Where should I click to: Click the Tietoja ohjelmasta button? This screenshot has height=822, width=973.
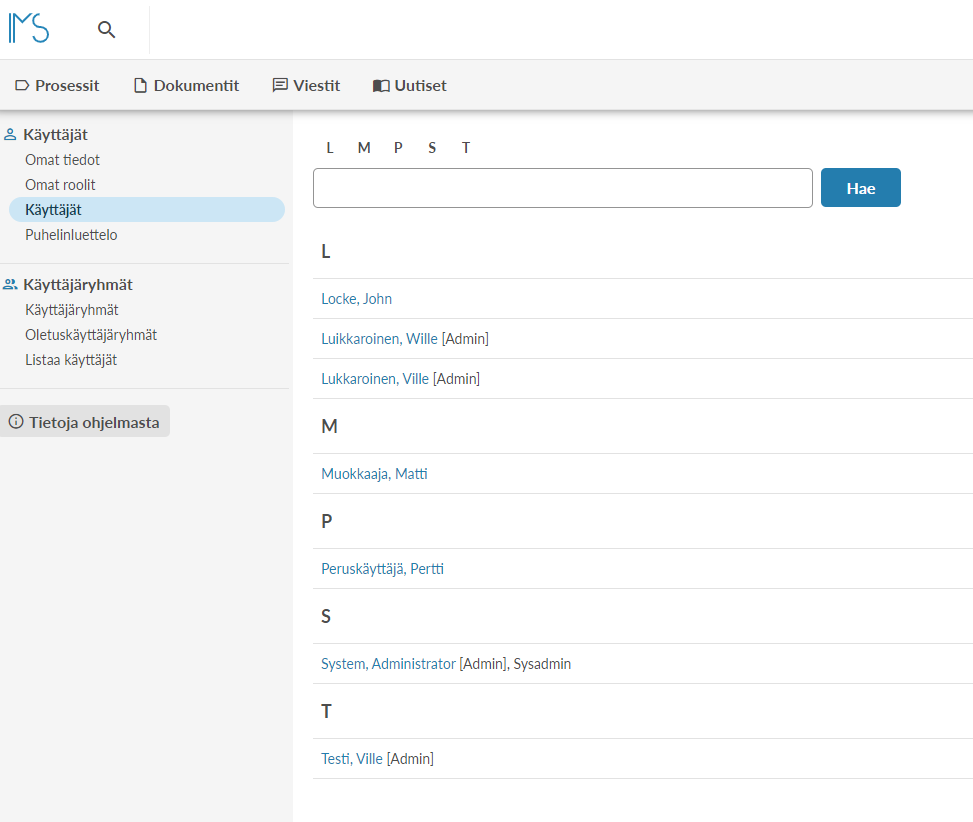coord(85,422)
